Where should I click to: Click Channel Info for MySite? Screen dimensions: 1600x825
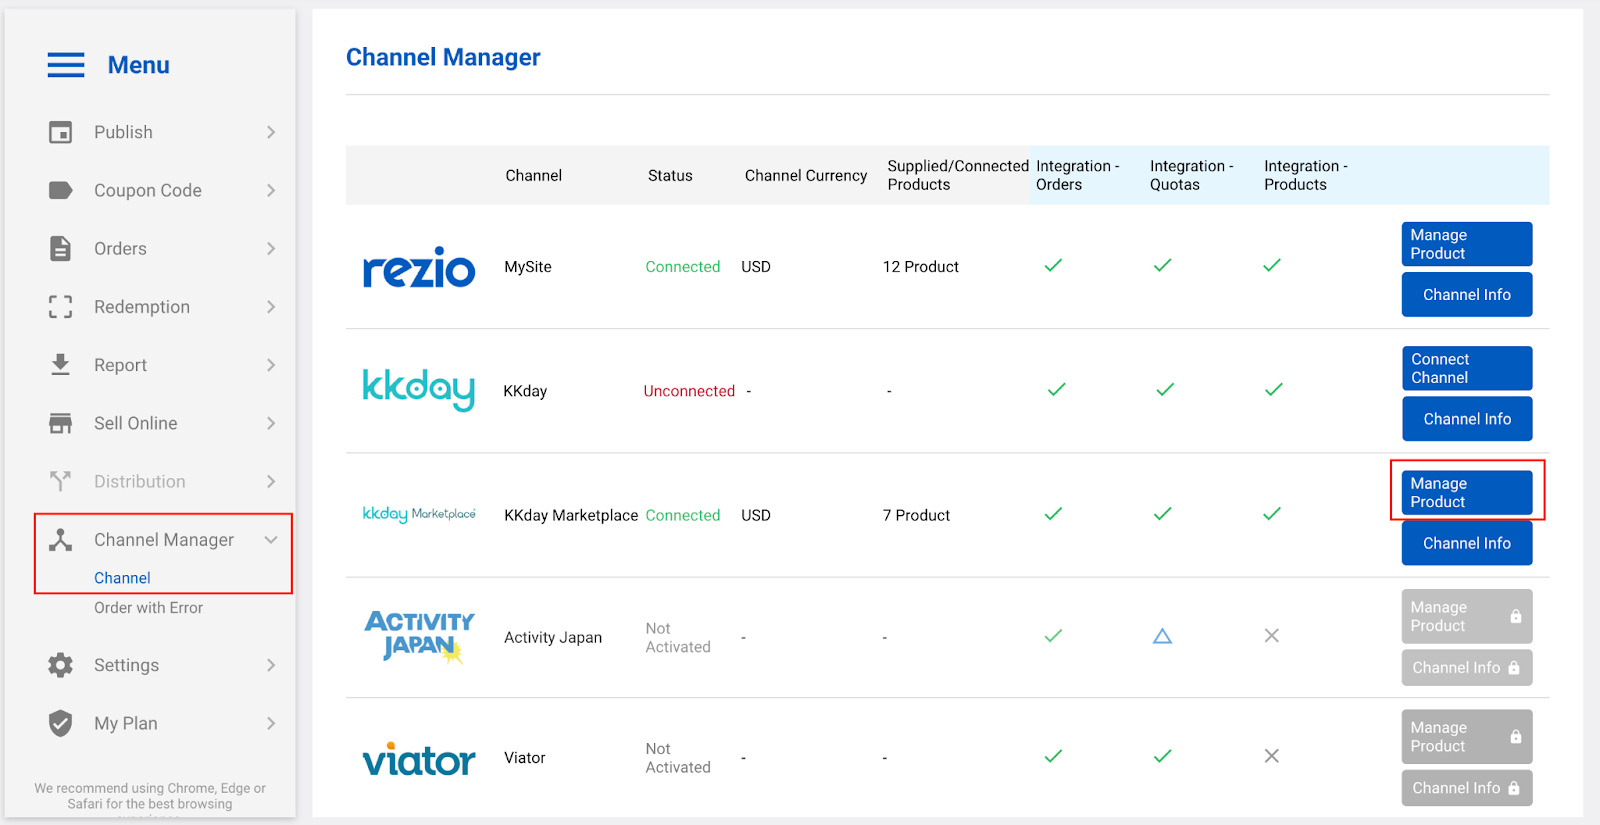(x=1467, y=295)
